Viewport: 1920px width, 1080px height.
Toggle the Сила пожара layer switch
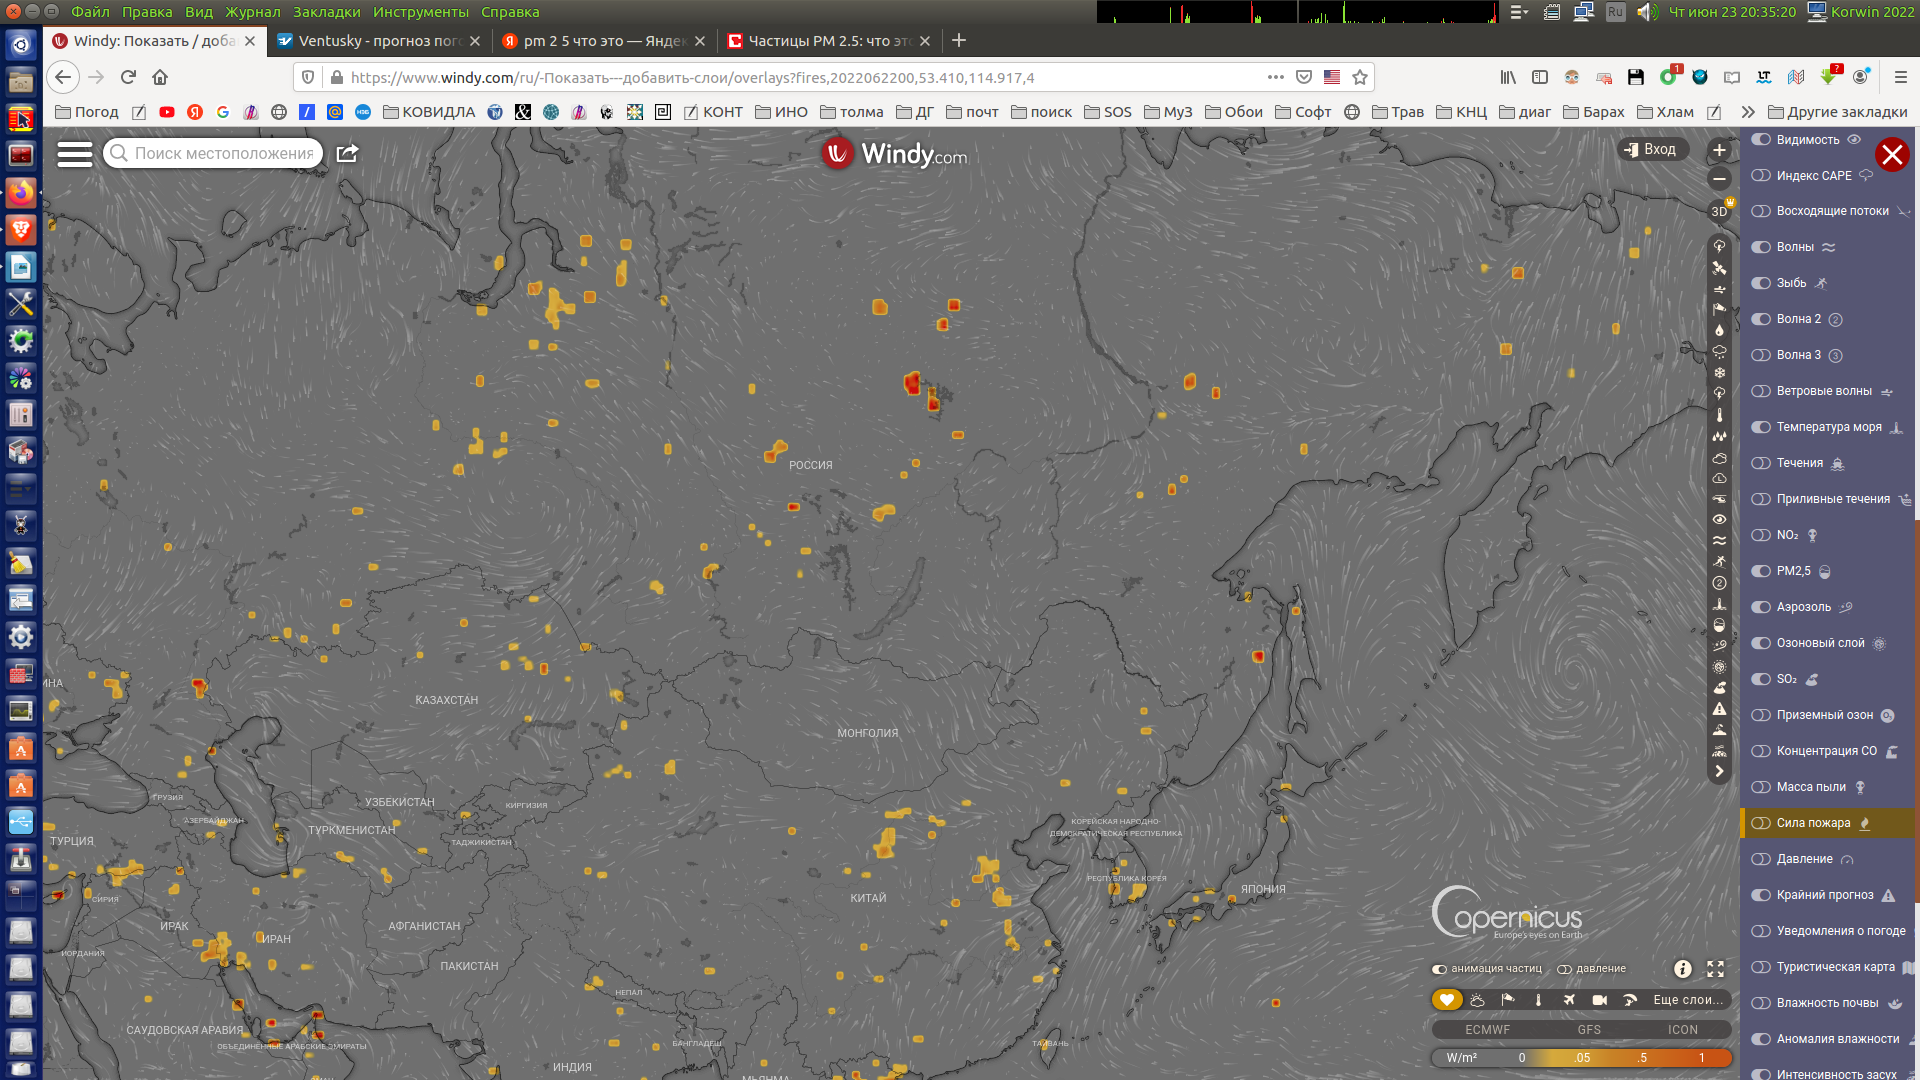1761,823
